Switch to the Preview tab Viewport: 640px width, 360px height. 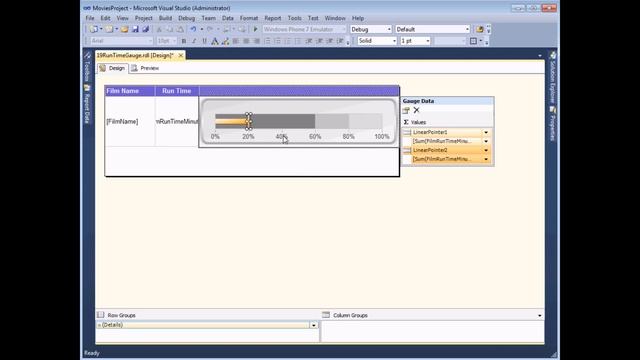(145, 68)
